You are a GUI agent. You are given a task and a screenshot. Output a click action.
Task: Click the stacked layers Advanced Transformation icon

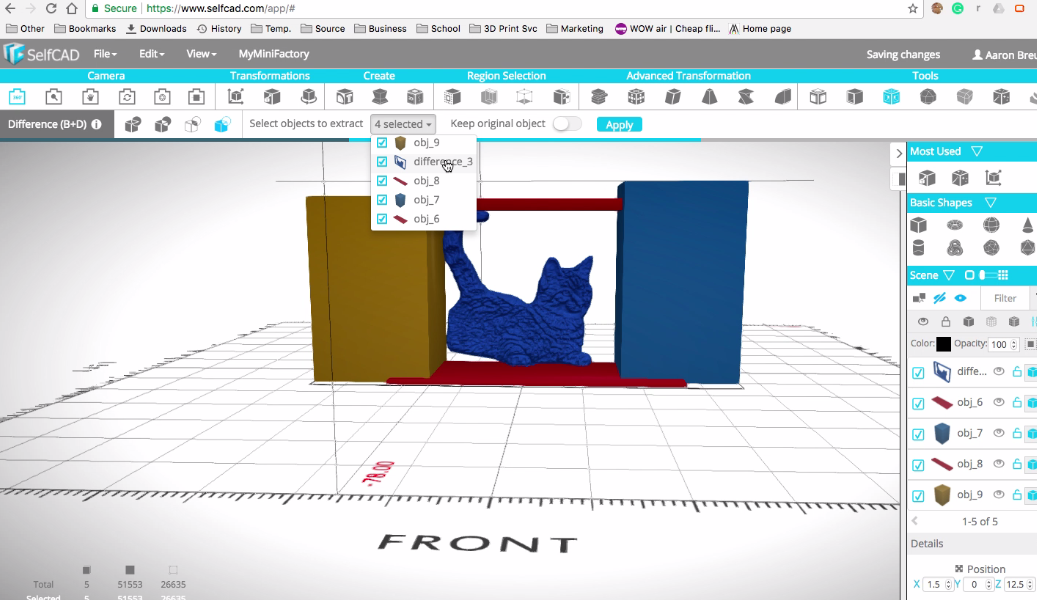(x=599, y=97)
